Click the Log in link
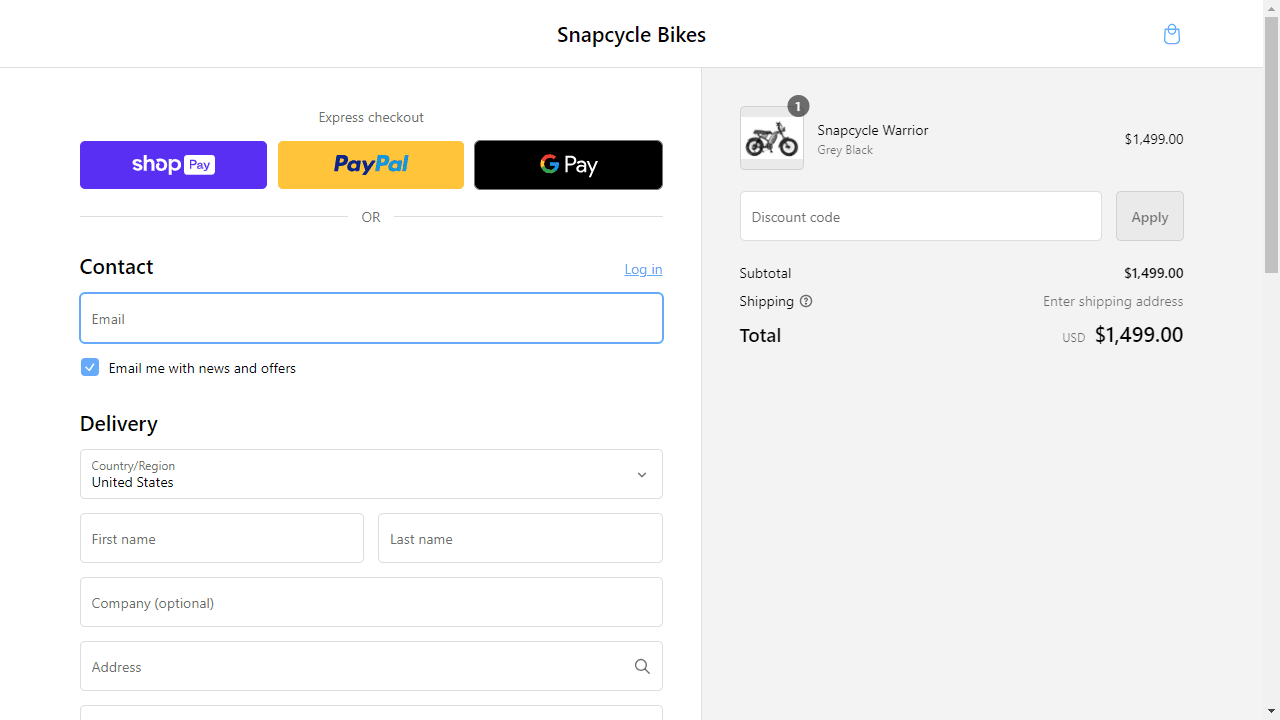The height and width of the screenshot is (720, 1280). coord(643,269)
